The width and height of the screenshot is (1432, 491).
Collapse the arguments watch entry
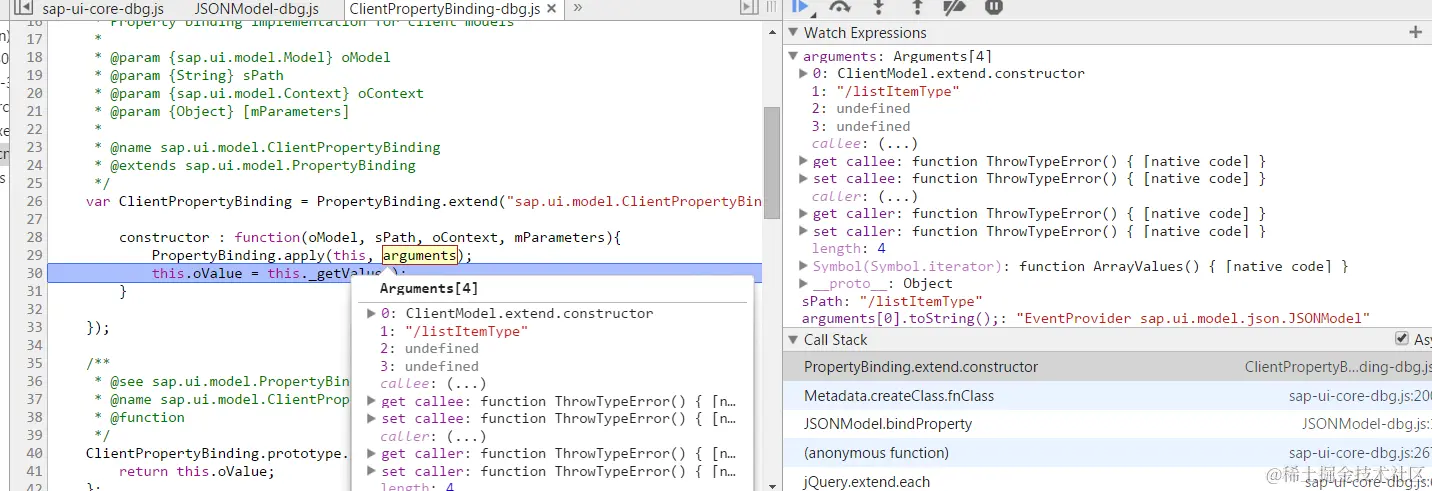point(794,56)
